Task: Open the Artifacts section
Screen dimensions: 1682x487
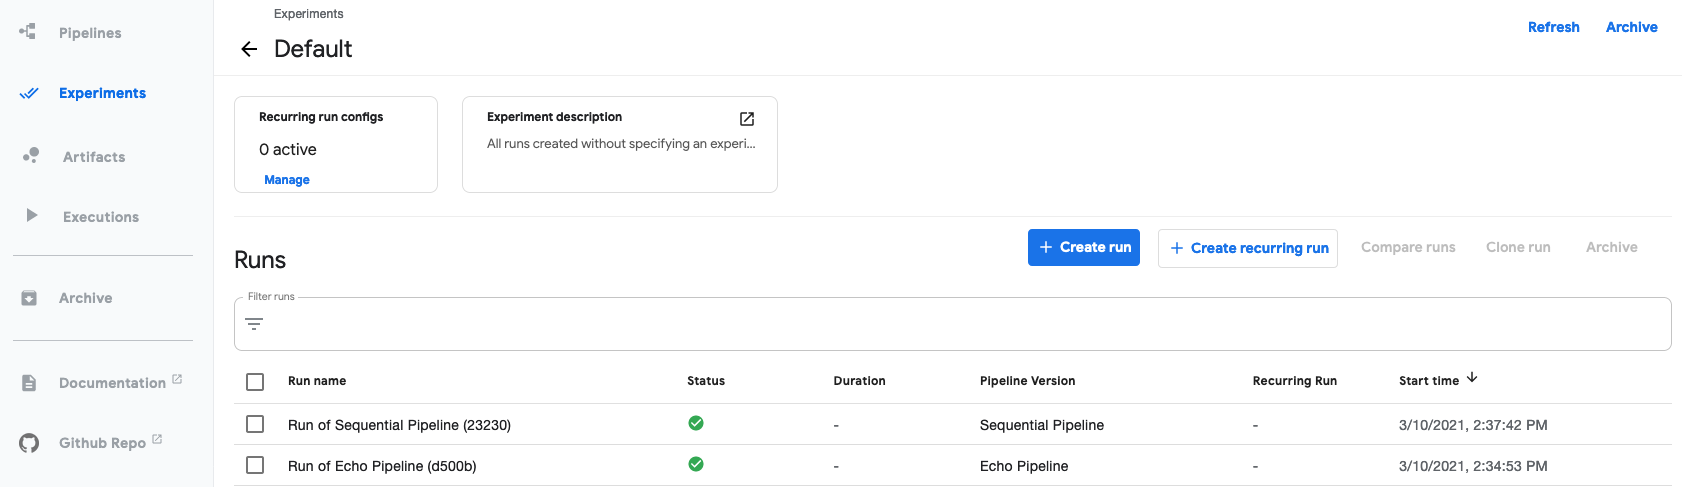Action: click(x=94, y=157)
